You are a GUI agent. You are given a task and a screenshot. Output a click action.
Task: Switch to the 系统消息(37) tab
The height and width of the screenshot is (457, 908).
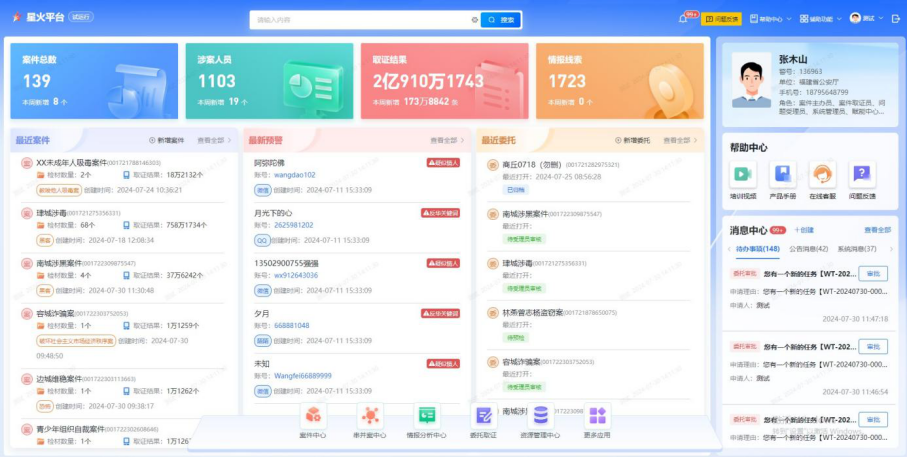(x=856, y=249)
